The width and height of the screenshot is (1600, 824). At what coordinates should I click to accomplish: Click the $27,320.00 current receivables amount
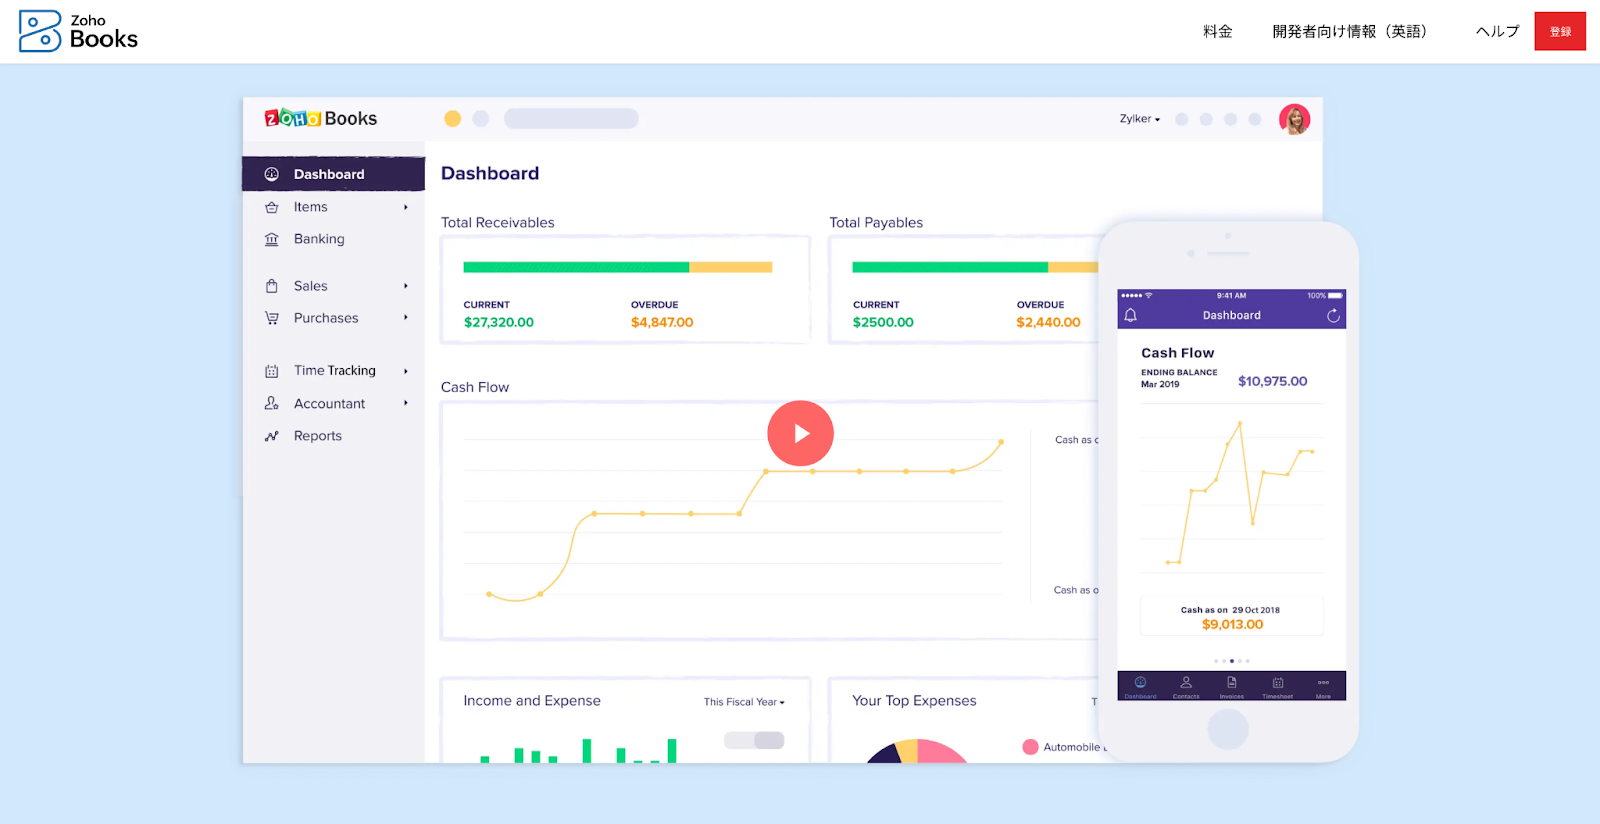[x=499, y=322]
